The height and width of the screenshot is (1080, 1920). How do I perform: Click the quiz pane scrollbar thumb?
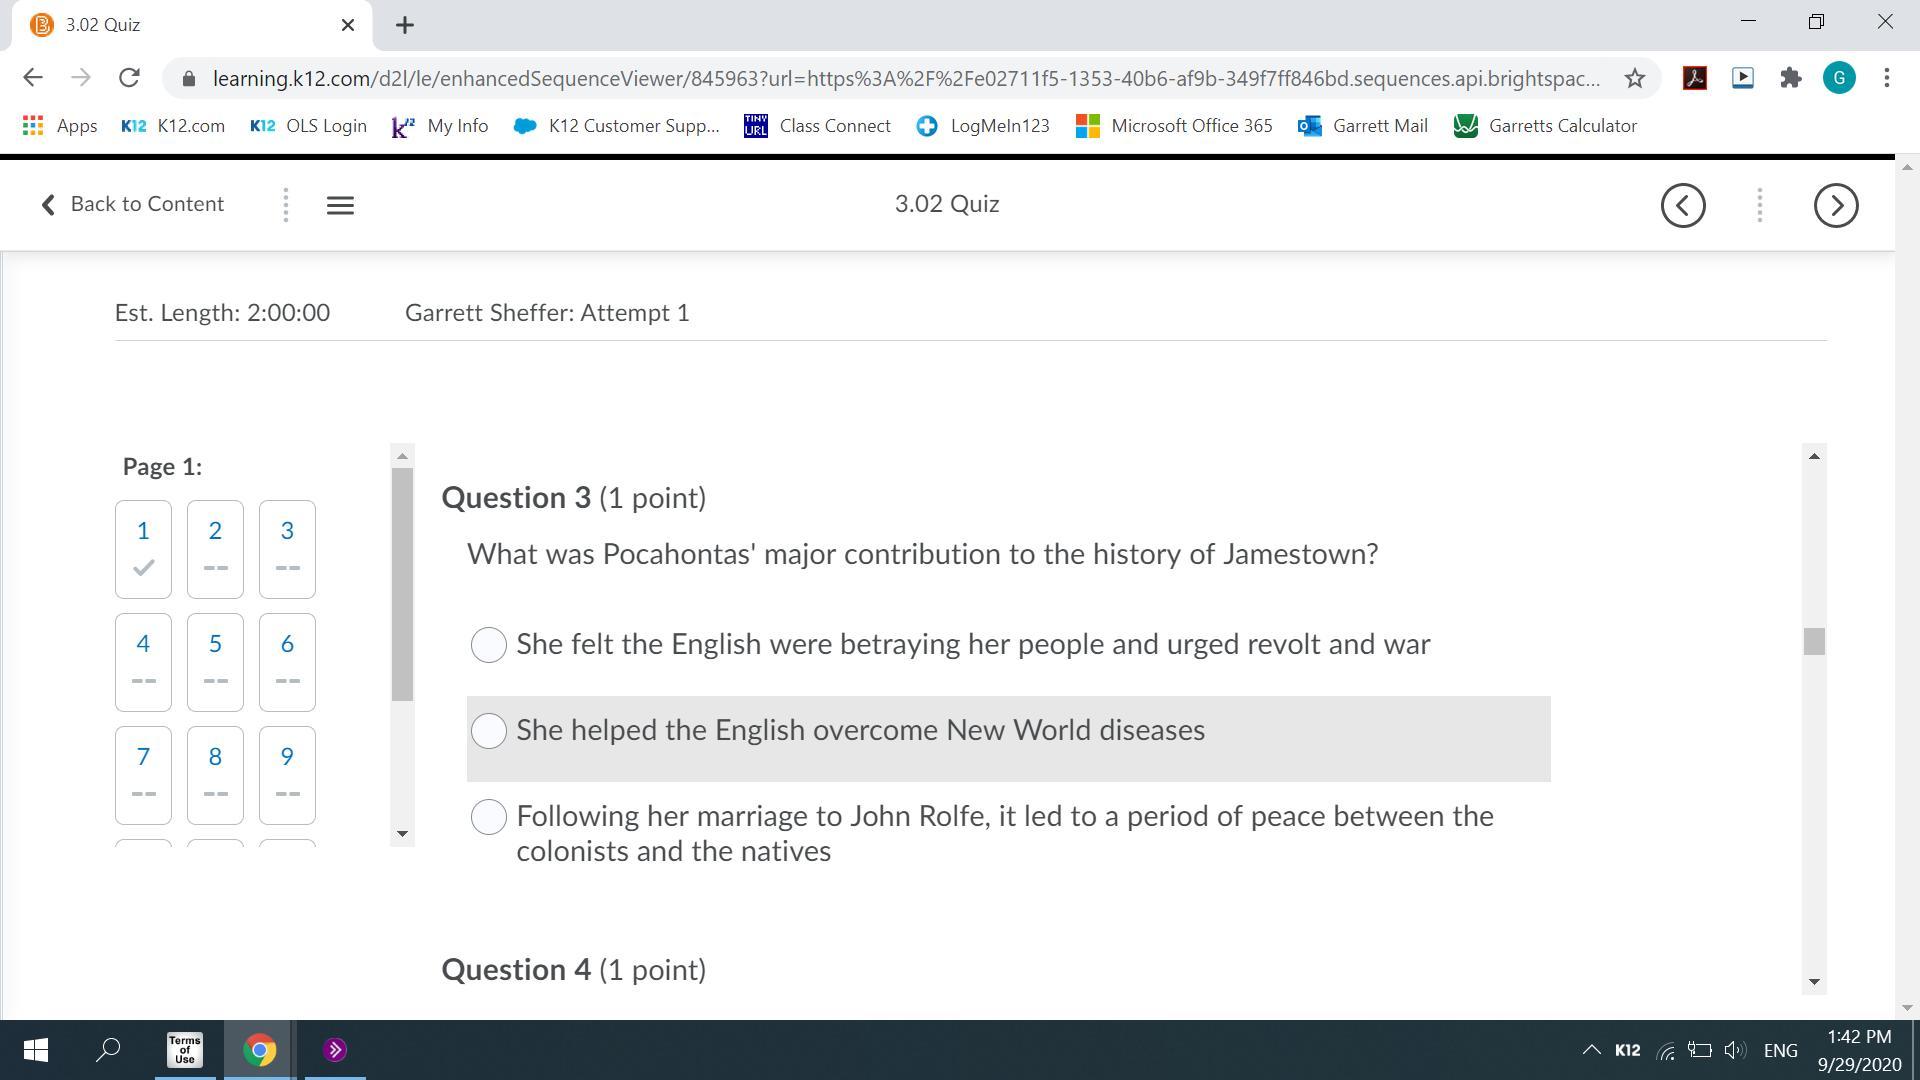click(x=1814, y=641)
